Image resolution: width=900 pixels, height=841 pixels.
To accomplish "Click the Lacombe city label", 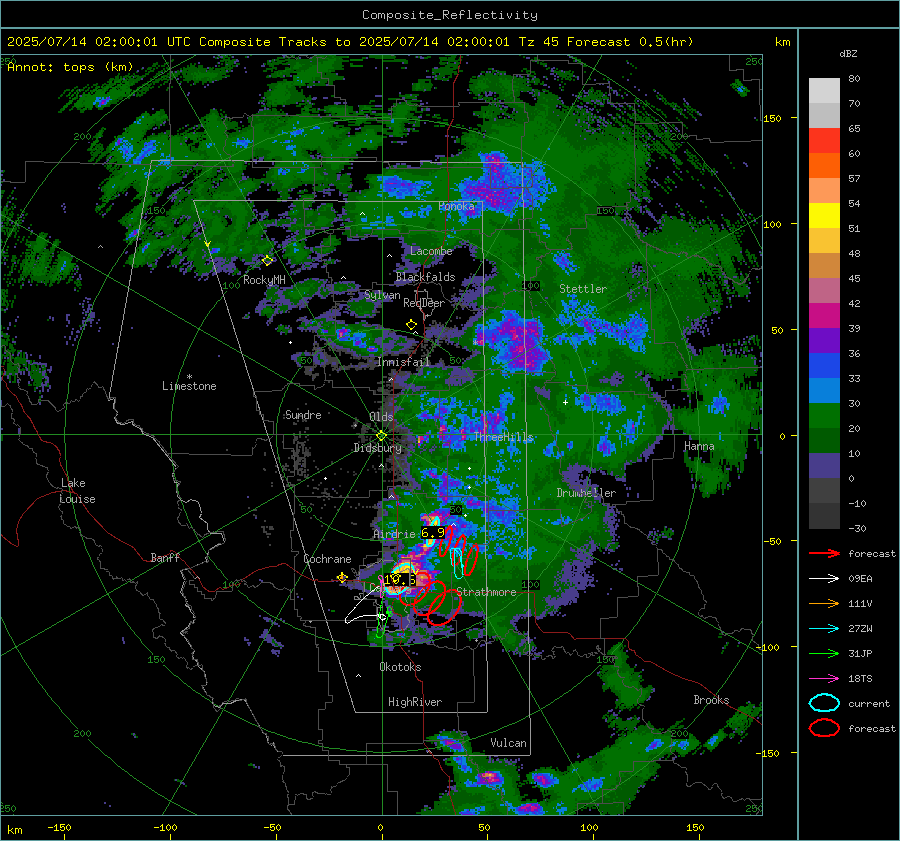I will [431, 251].
